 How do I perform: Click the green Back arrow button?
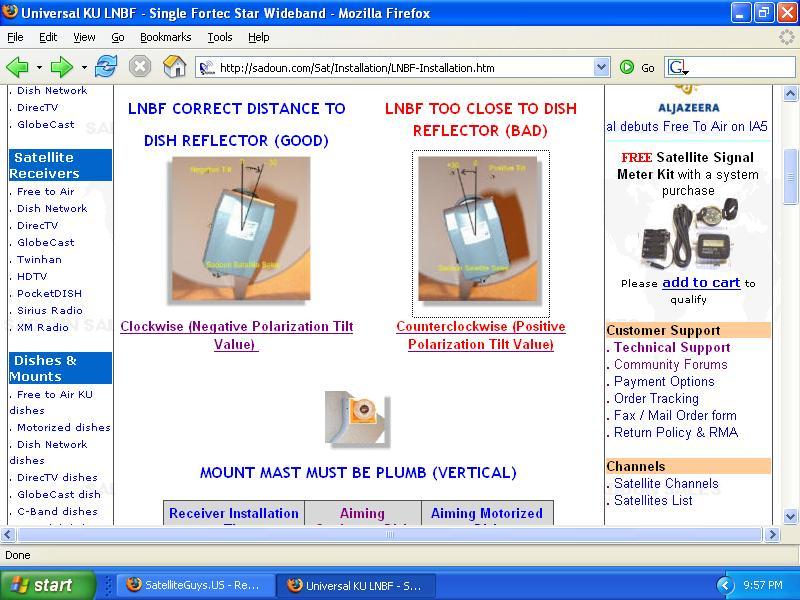[x=17, y=67]
